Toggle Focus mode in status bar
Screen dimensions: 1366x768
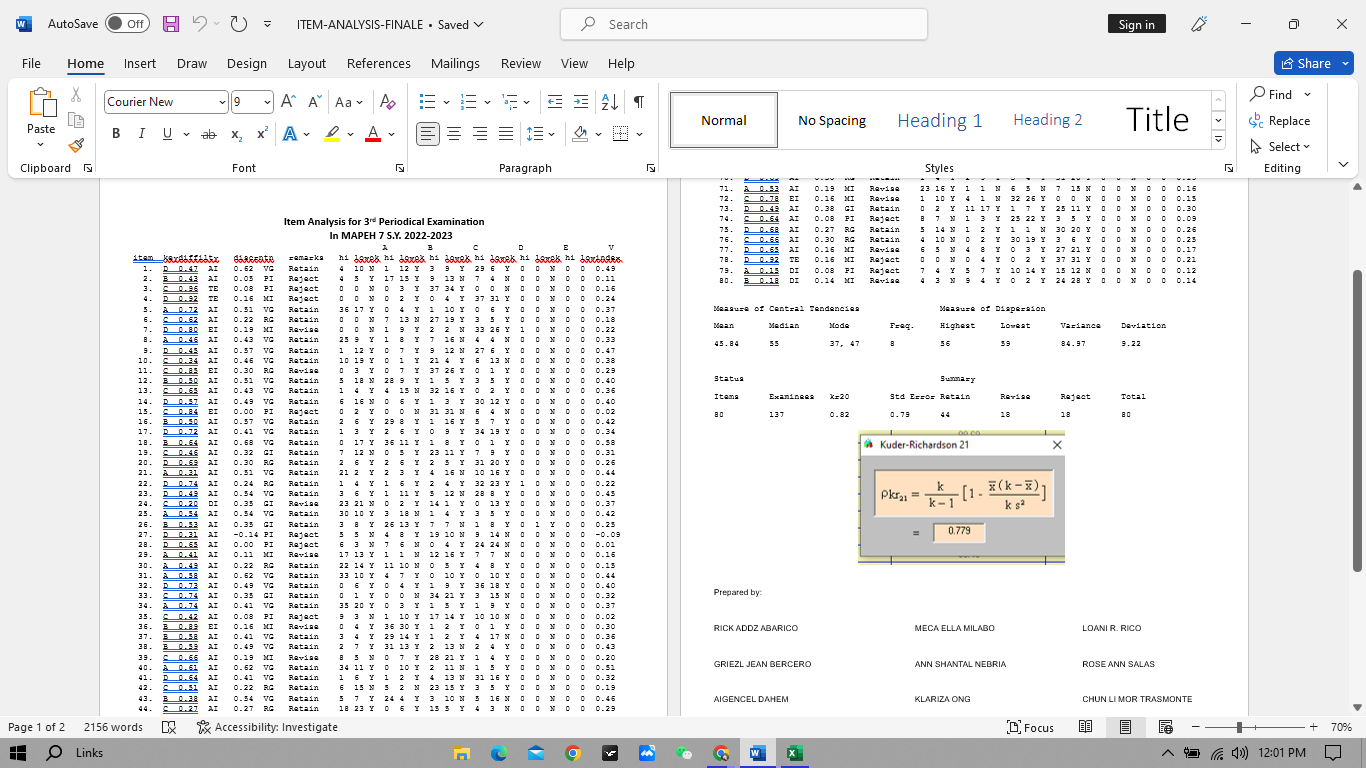coord(1030,727)
